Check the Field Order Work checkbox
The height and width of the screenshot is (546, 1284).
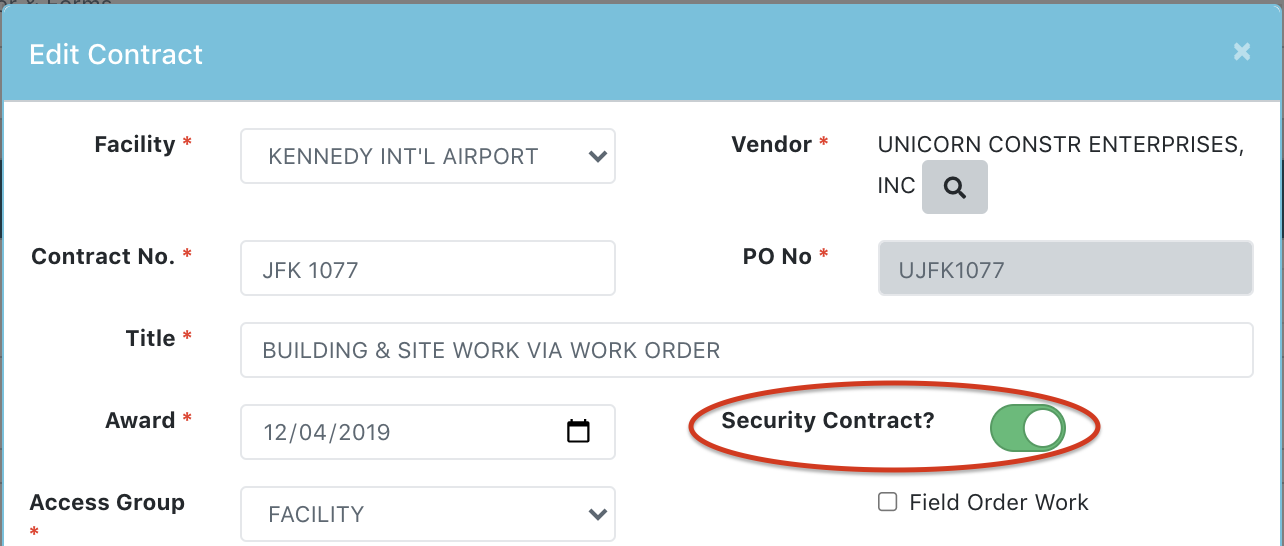pos(887,502)
